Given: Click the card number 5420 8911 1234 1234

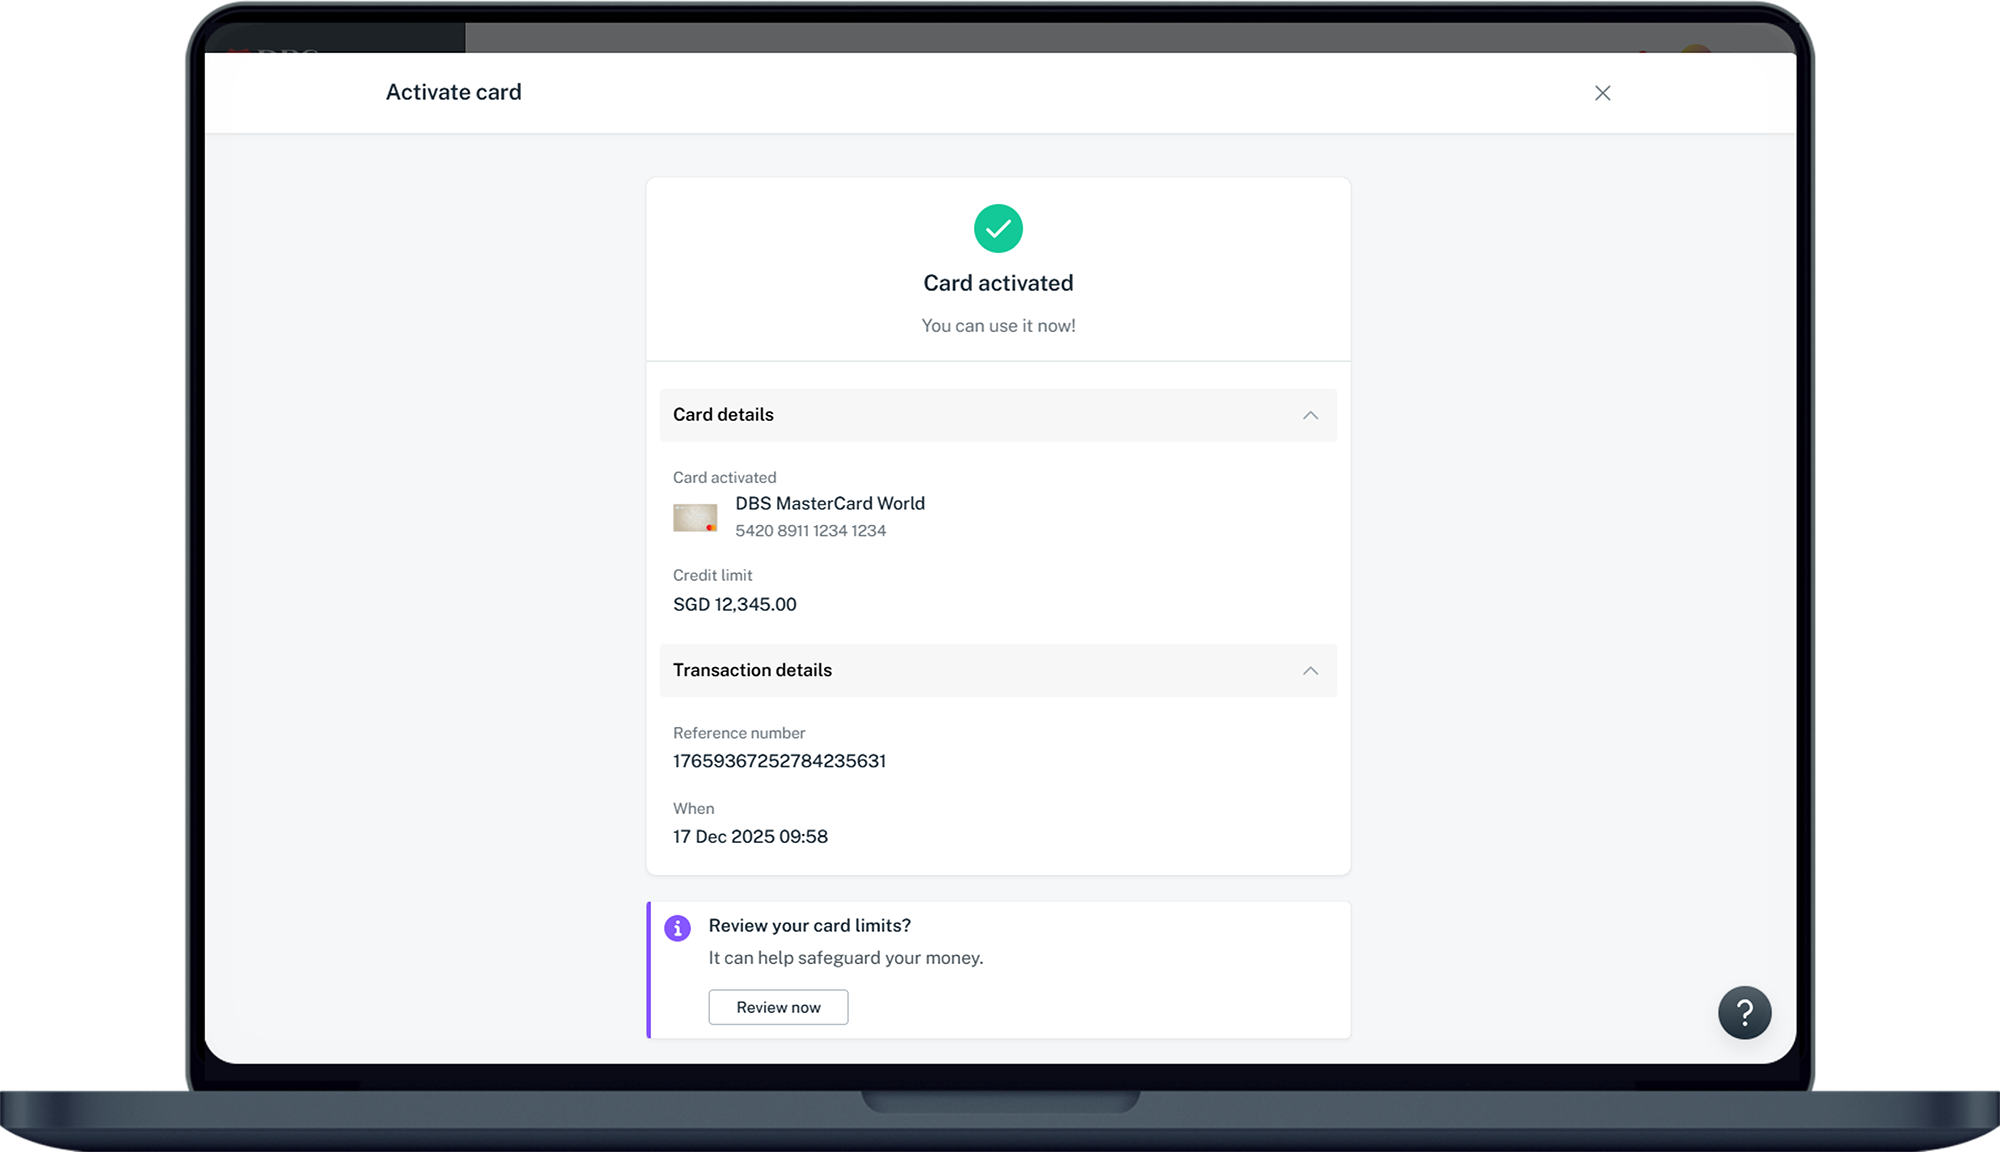Looking at the screenshot, I should 810,531.
